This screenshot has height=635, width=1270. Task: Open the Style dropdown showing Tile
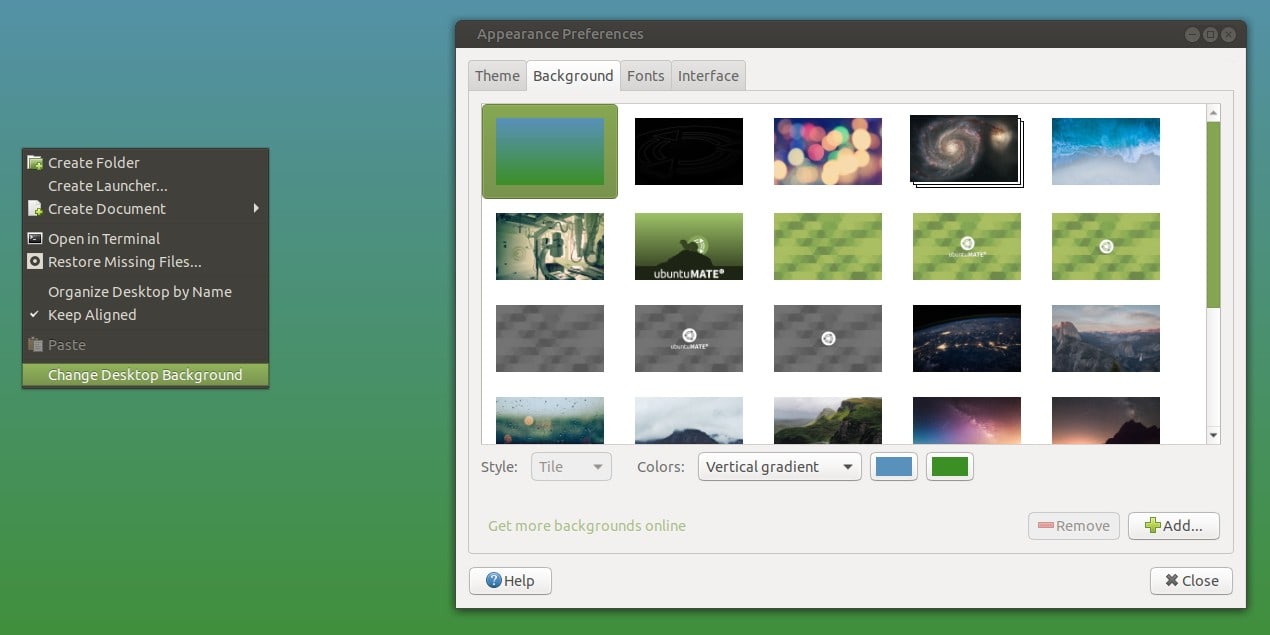571,467
